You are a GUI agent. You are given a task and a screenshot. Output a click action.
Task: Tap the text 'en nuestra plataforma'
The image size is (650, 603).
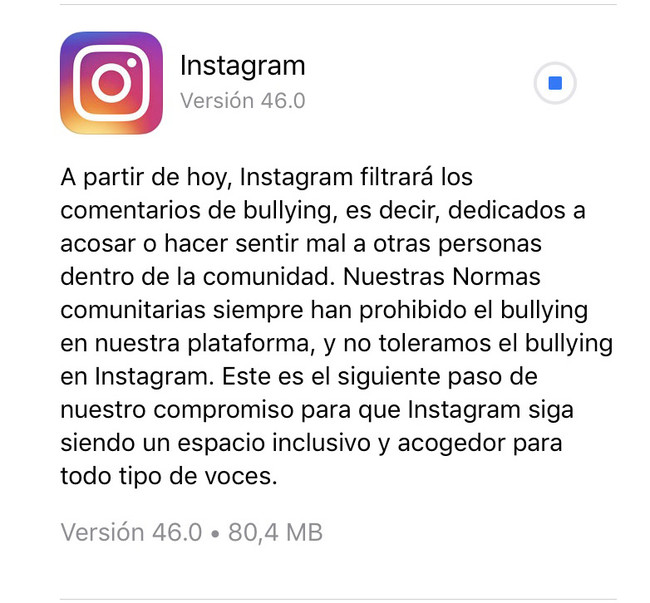click(185, 344)
